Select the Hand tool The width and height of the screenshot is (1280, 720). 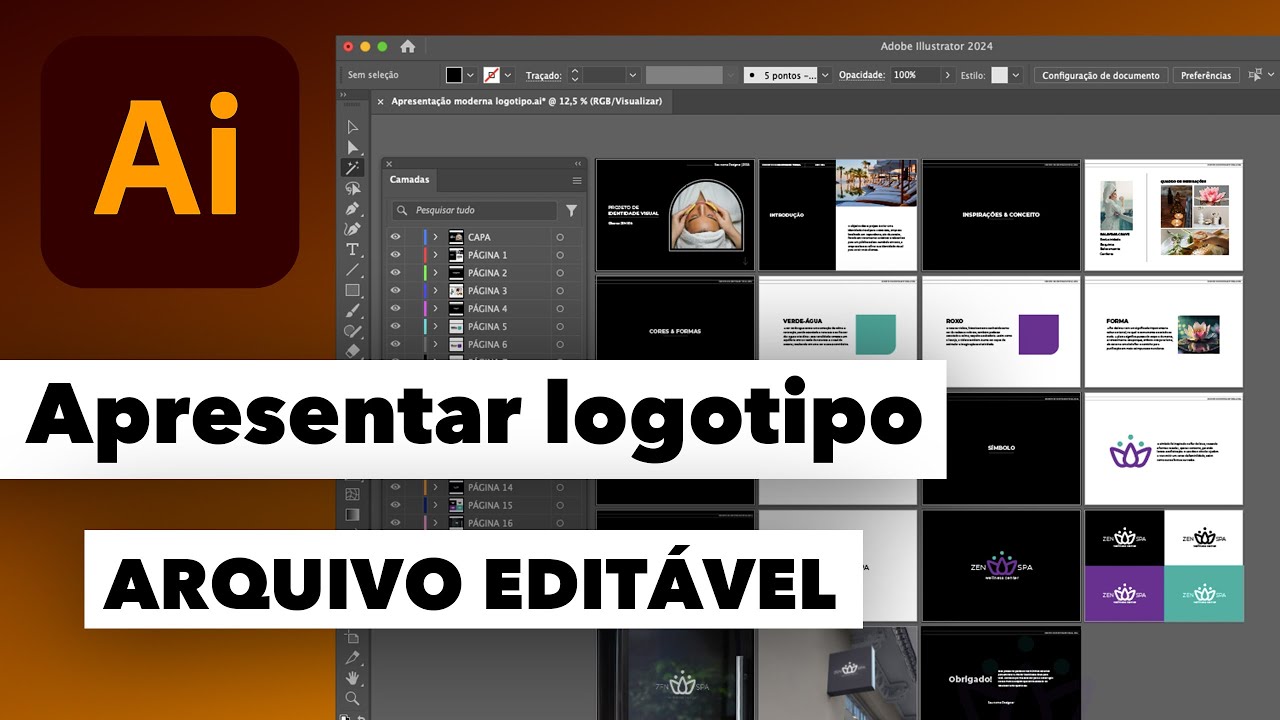(x=352, y=678)
